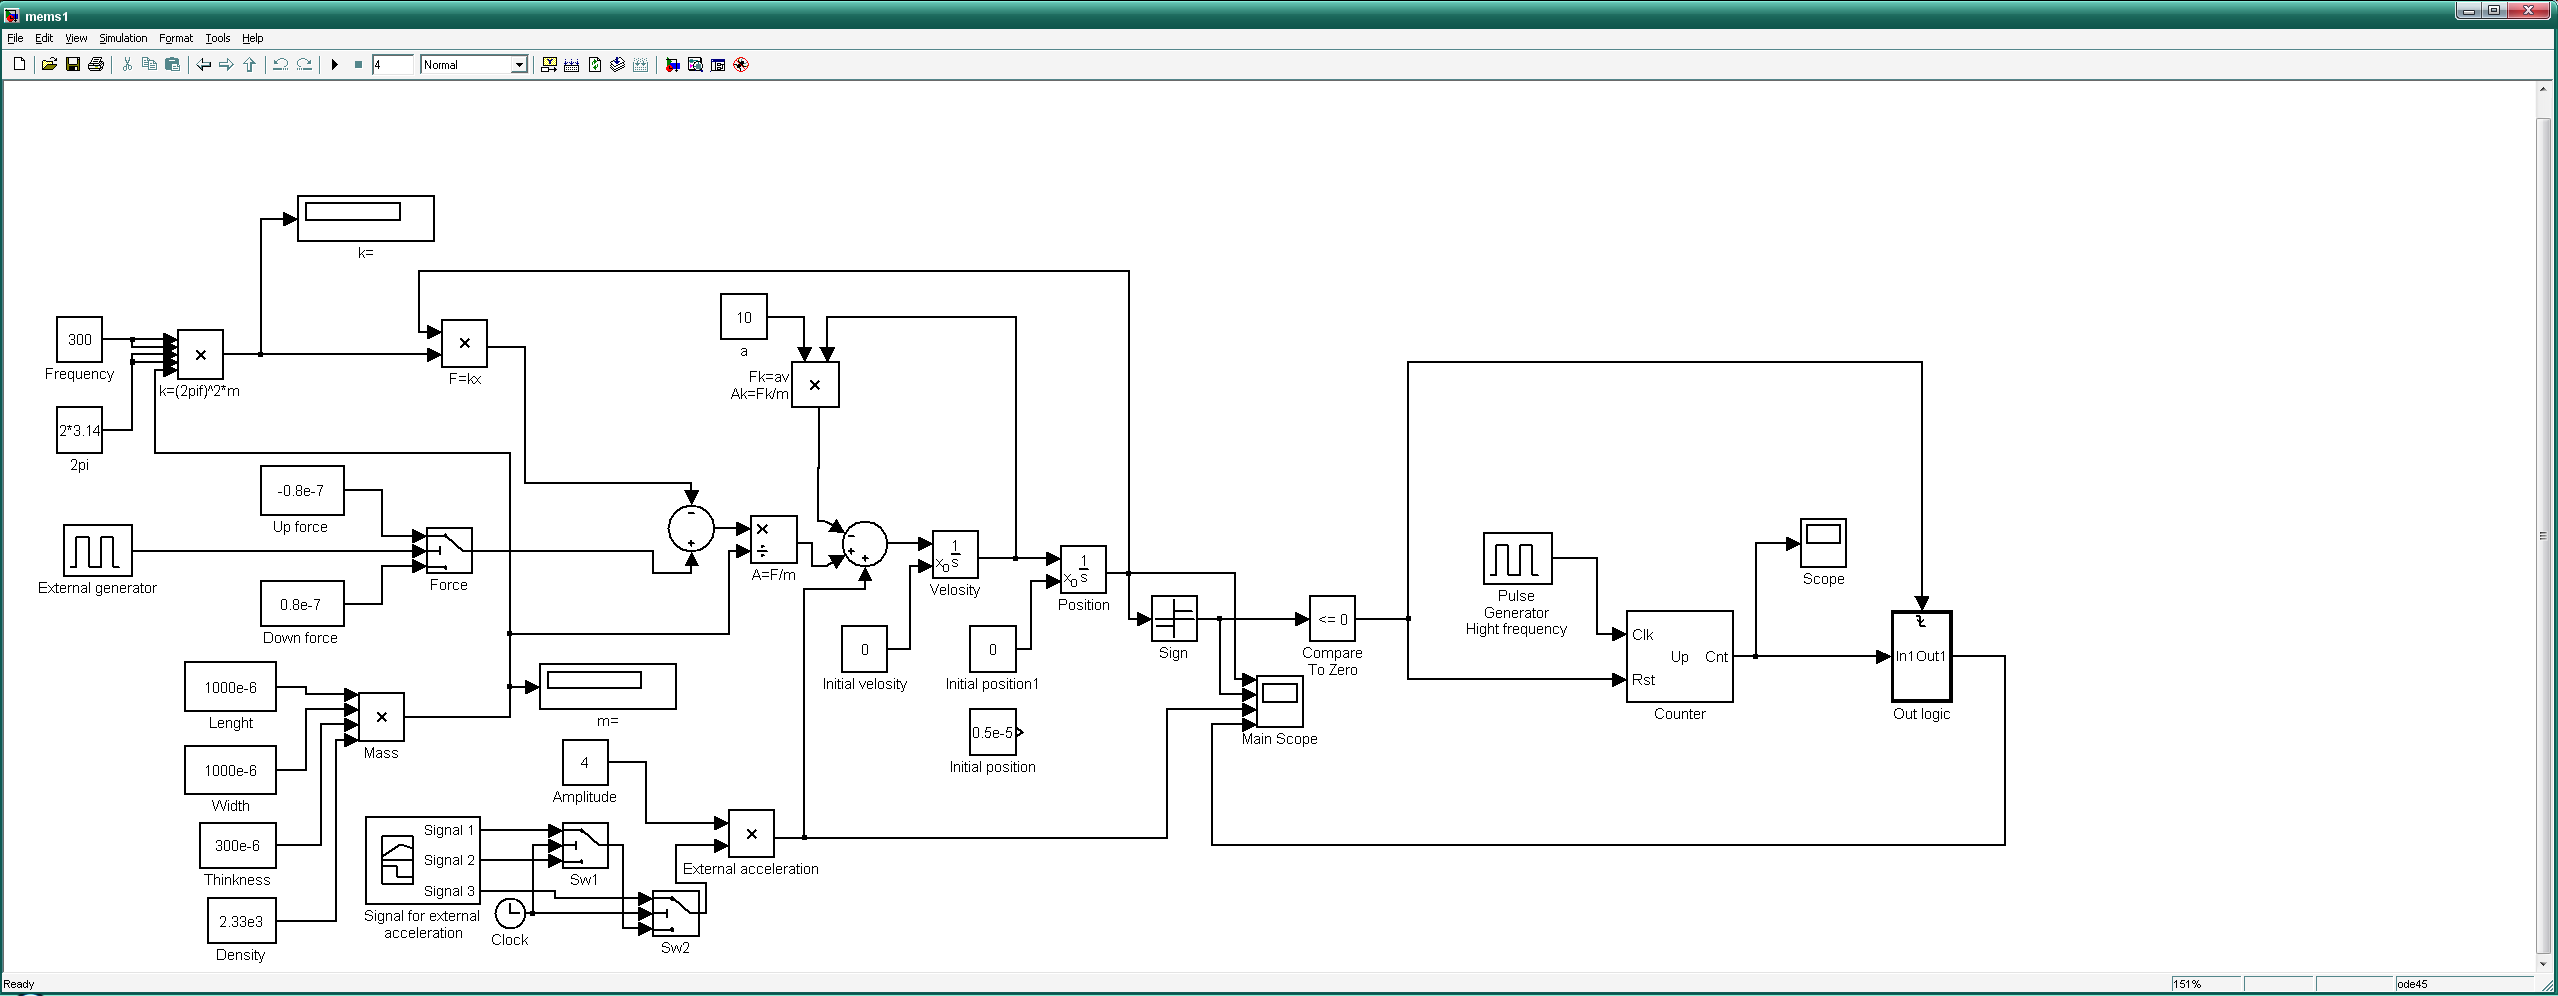Open the Main Scope block

click(1280, 701)
